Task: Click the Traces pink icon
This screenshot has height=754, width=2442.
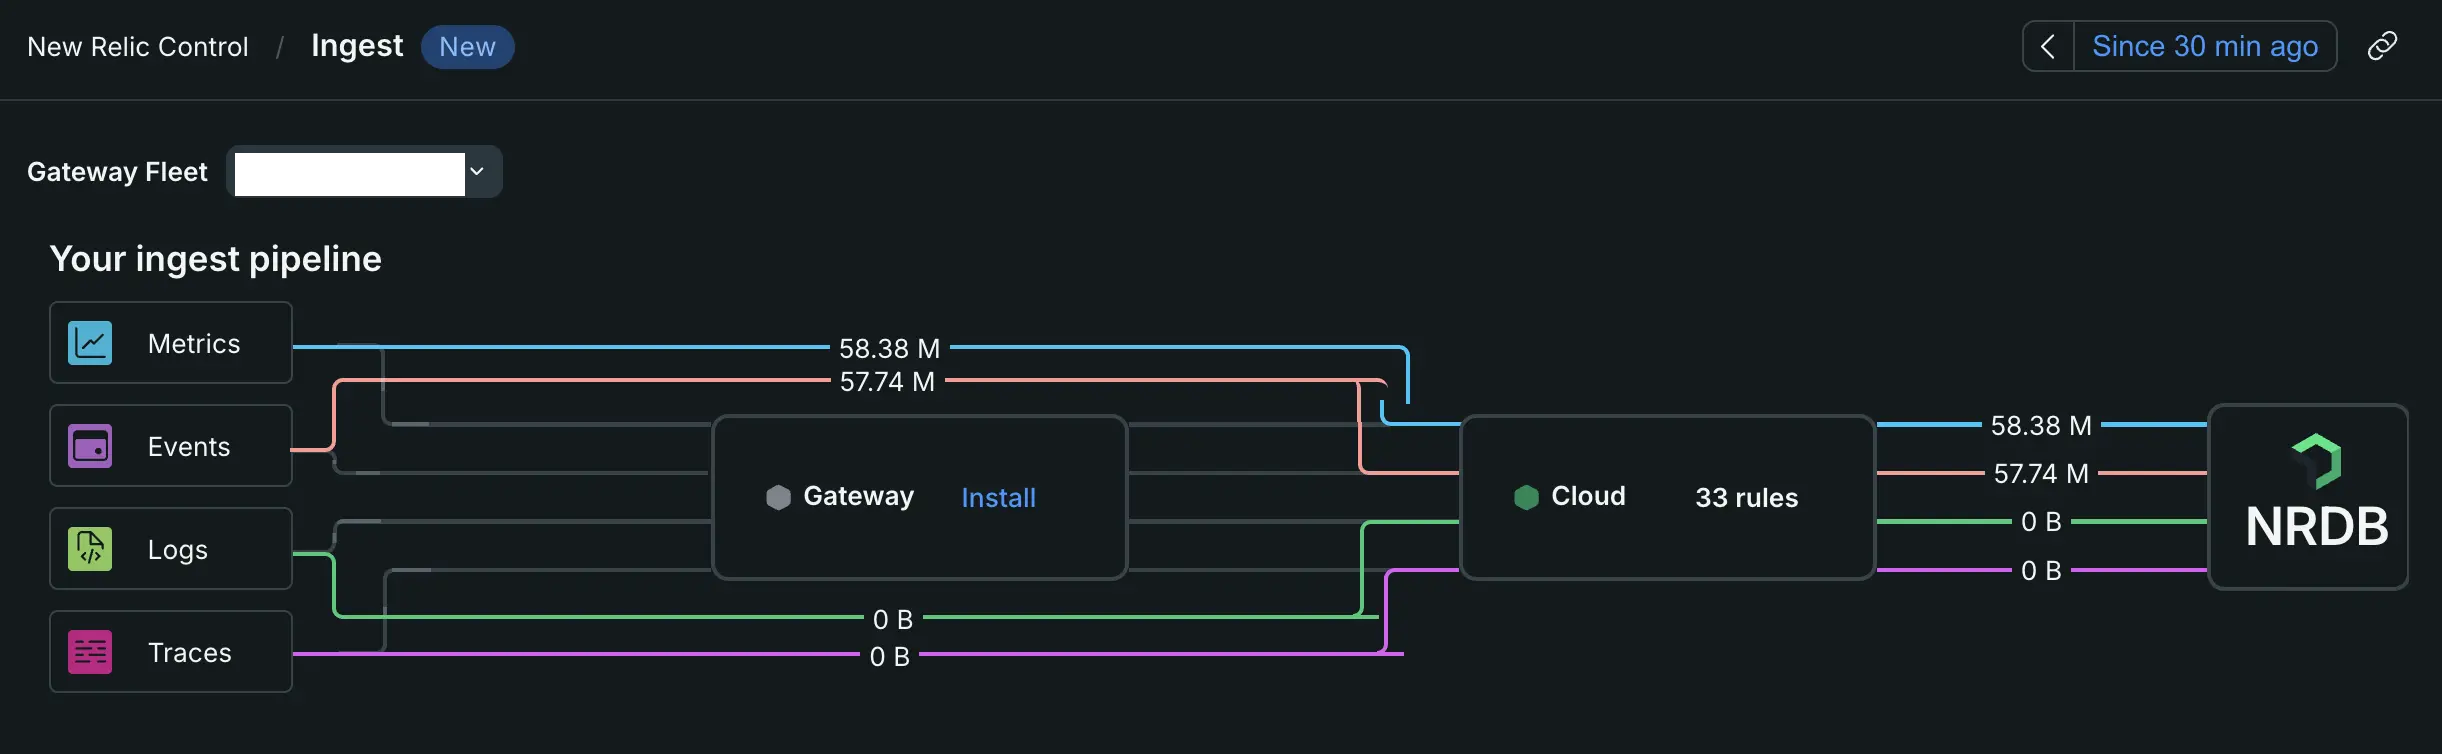Action: [x=90, y=652]
